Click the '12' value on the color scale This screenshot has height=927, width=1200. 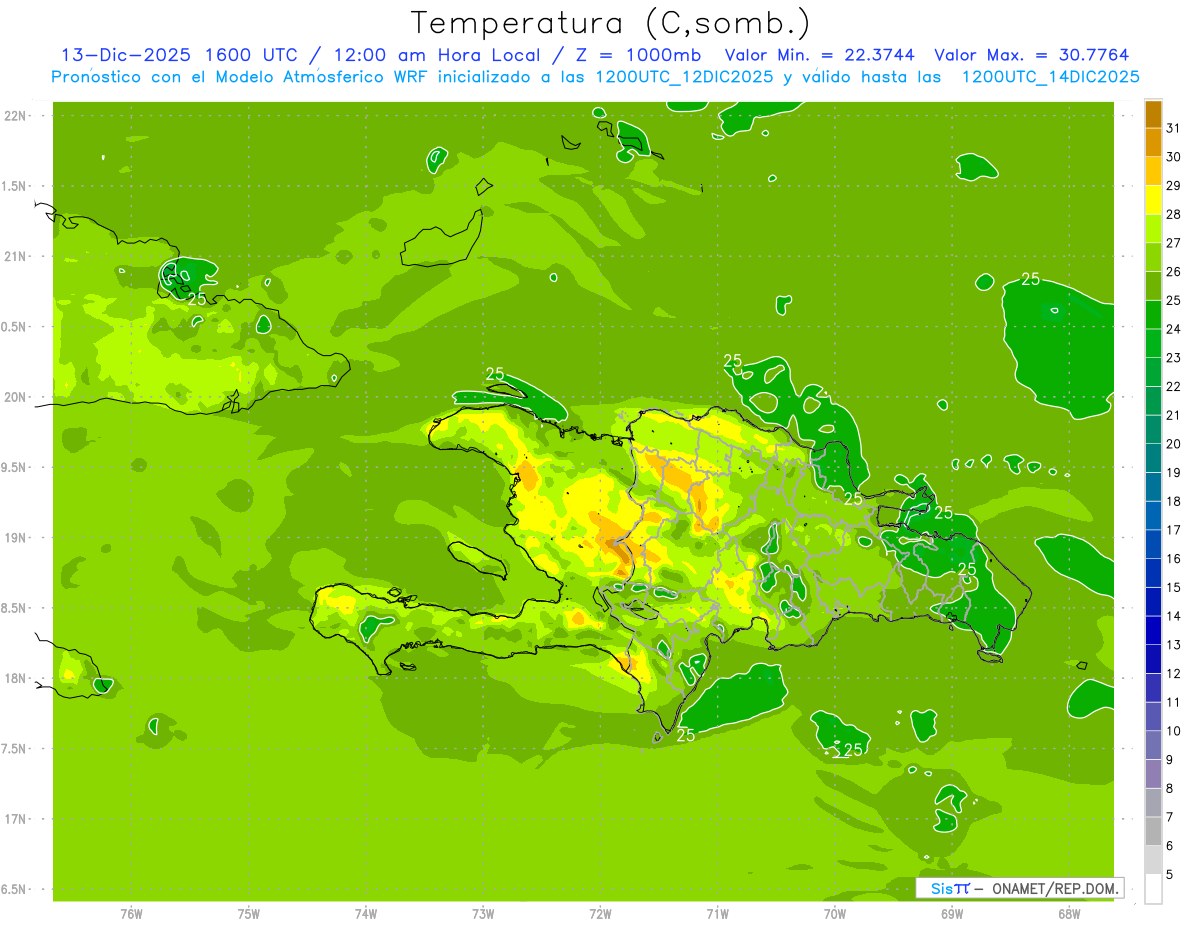coord(1173,674)
